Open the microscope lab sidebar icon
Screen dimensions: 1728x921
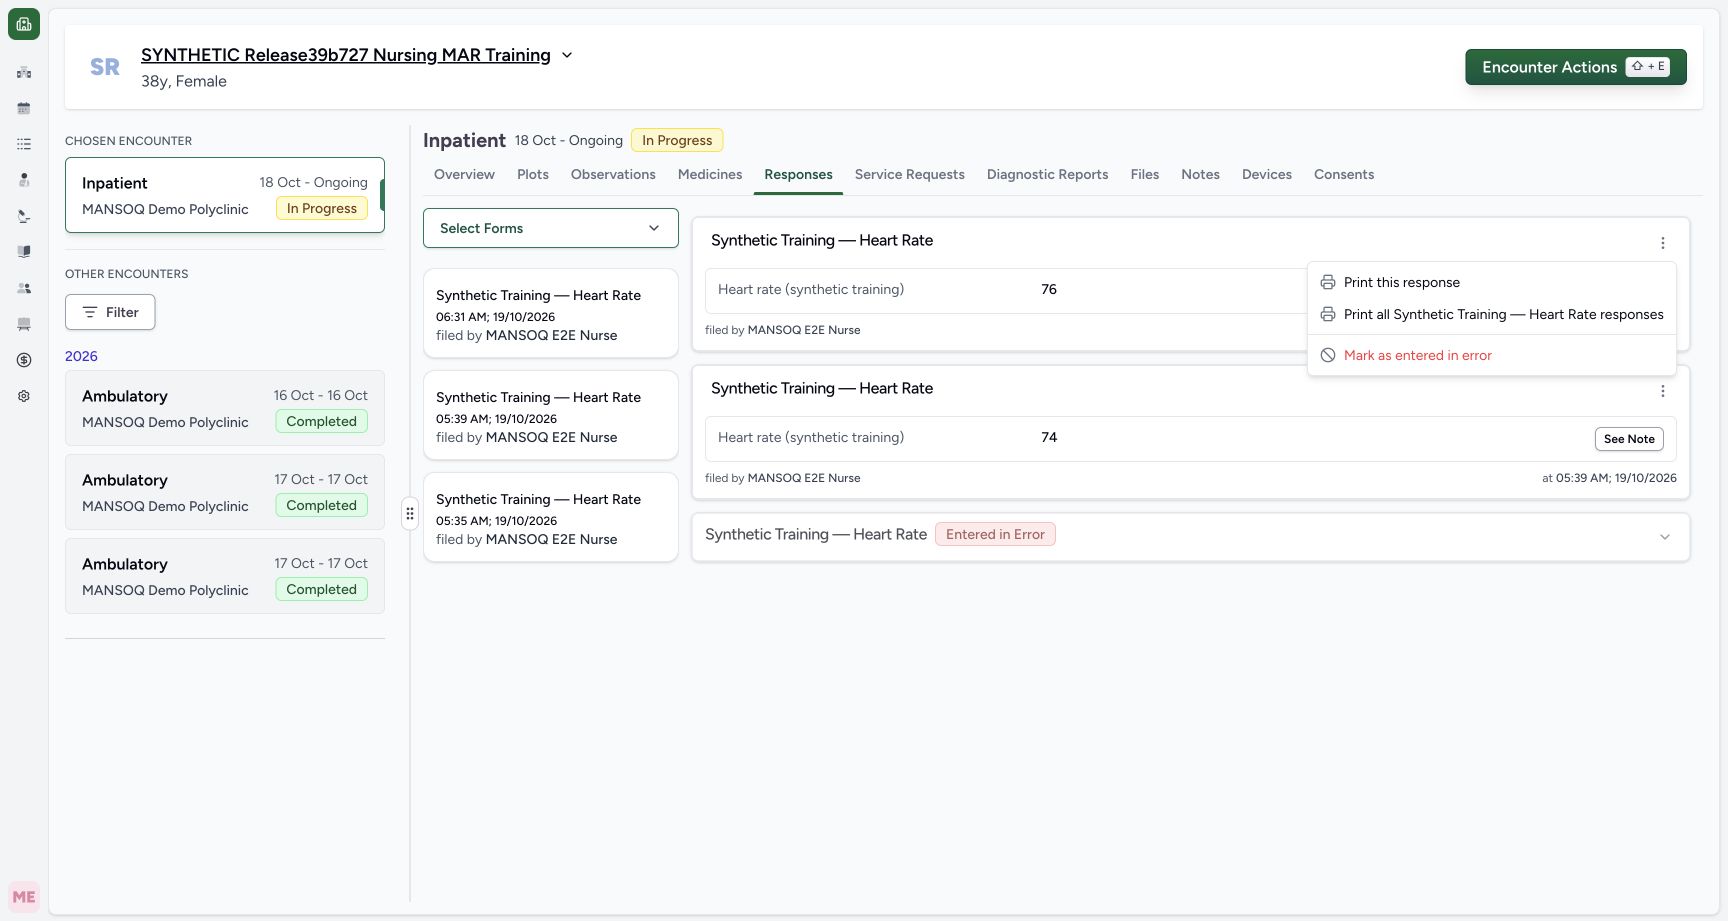[24, 216]
